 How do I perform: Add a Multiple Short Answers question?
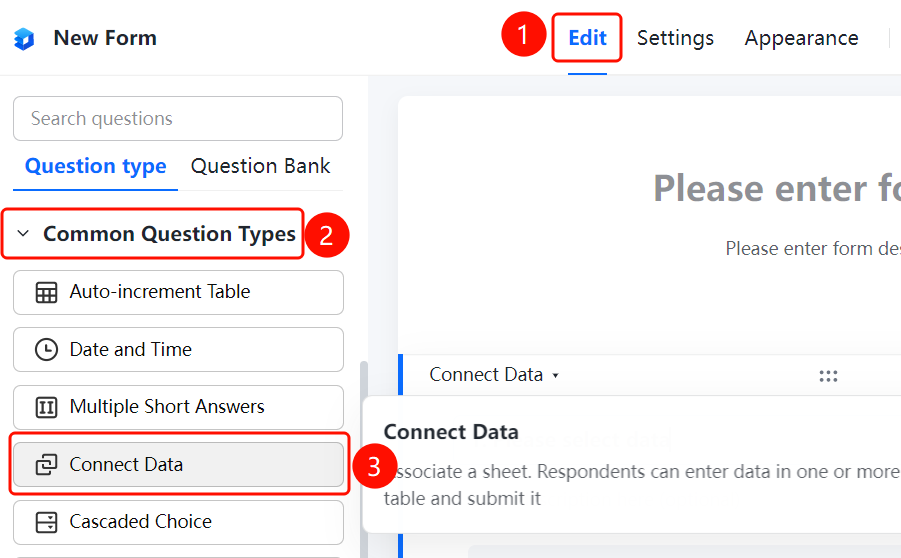[178, 407]
